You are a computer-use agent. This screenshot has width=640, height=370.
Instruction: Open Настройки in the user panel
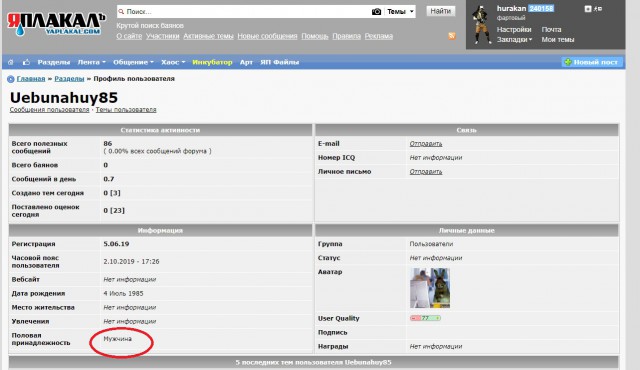pyautogui.click(x=514, y=29)
